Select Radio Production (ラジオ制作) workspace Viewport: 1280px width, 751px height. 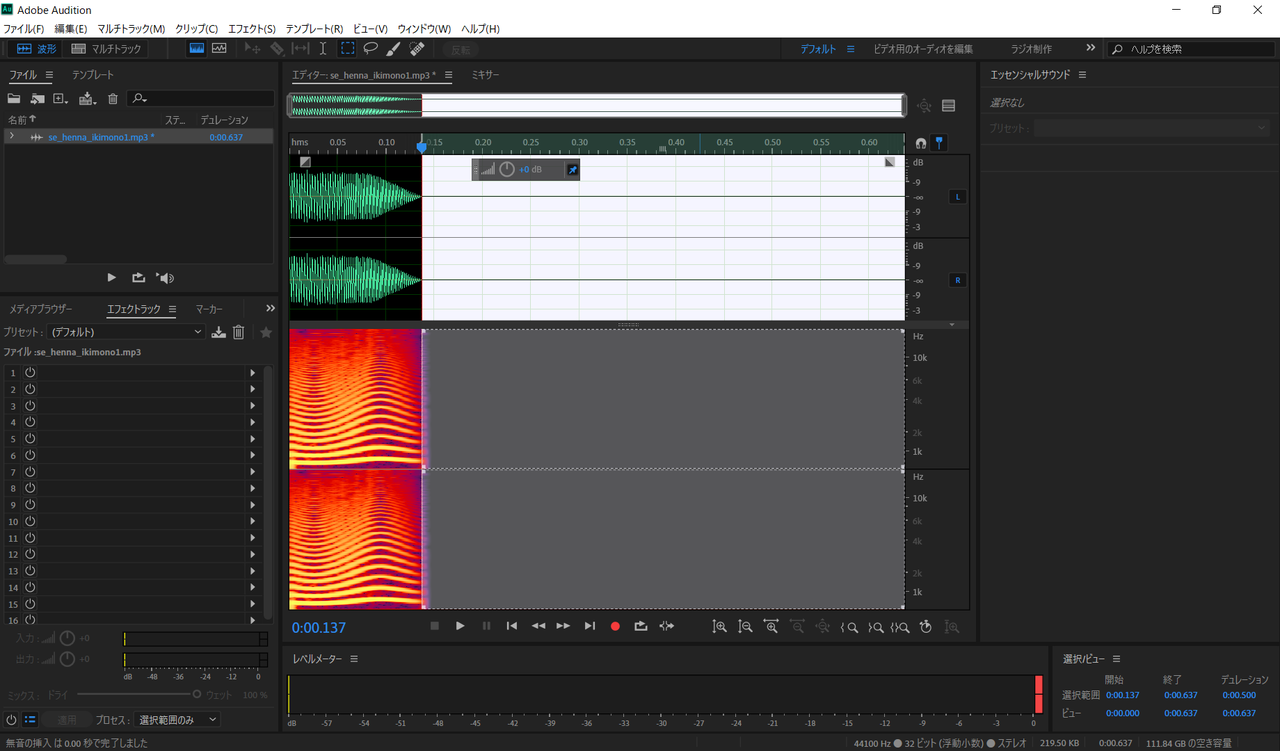[1031, 49]
